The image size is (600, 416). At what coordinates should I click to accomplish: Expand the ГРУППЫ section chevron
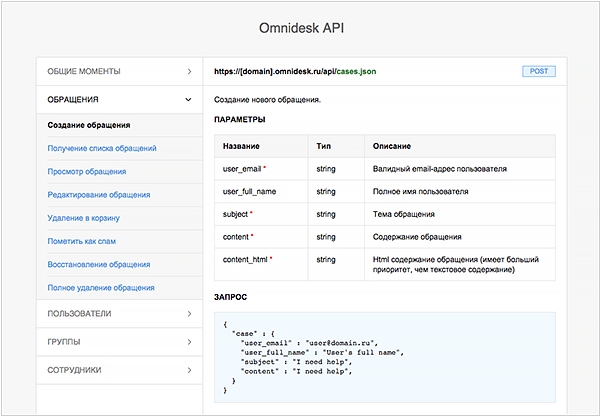(x=189, y=342)
